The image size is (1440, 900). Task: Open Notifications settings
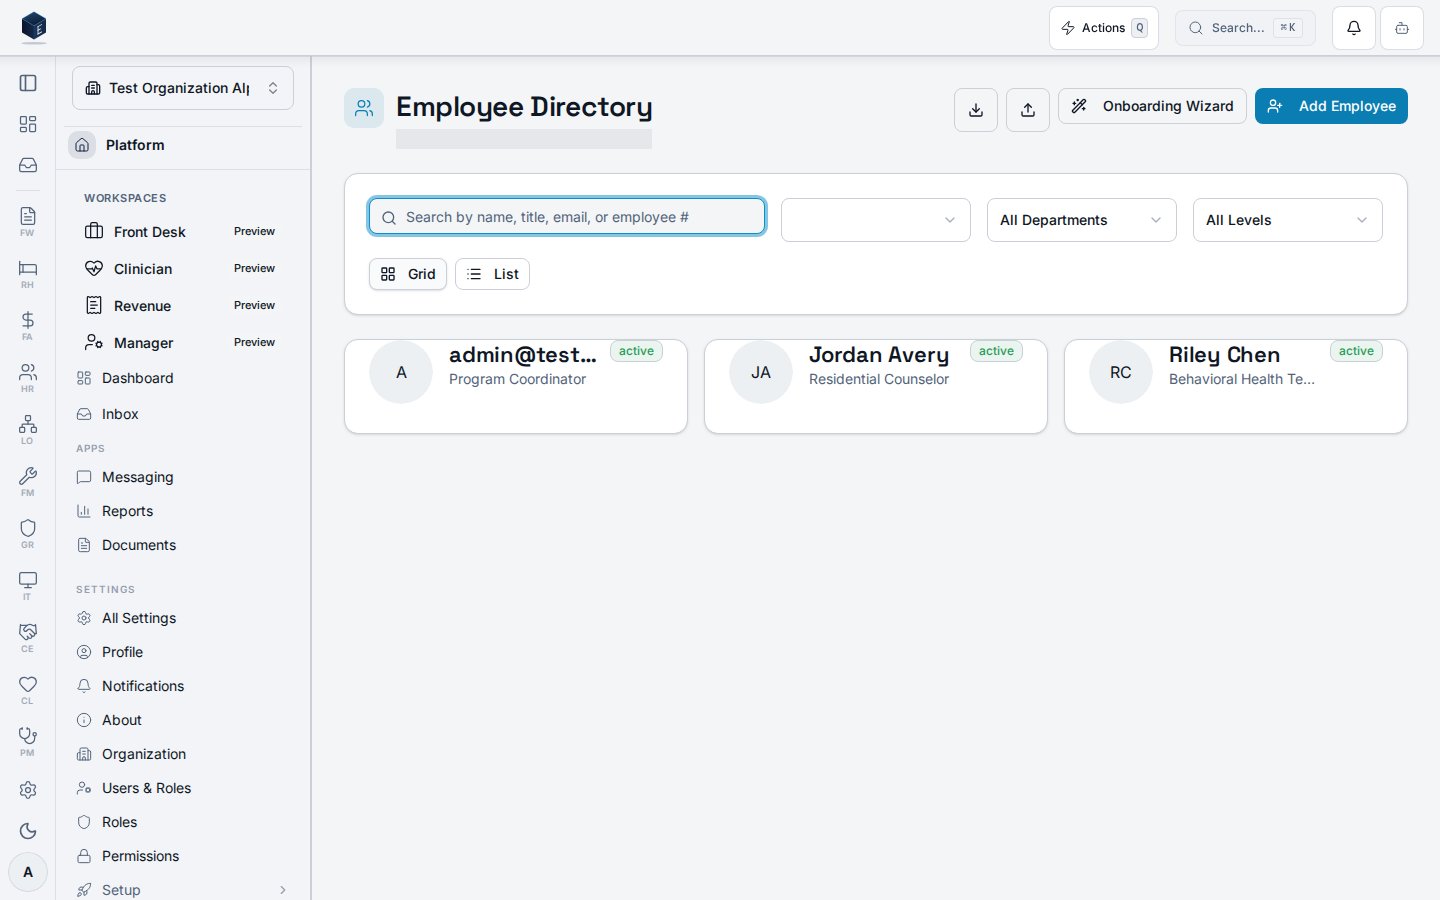183,686
